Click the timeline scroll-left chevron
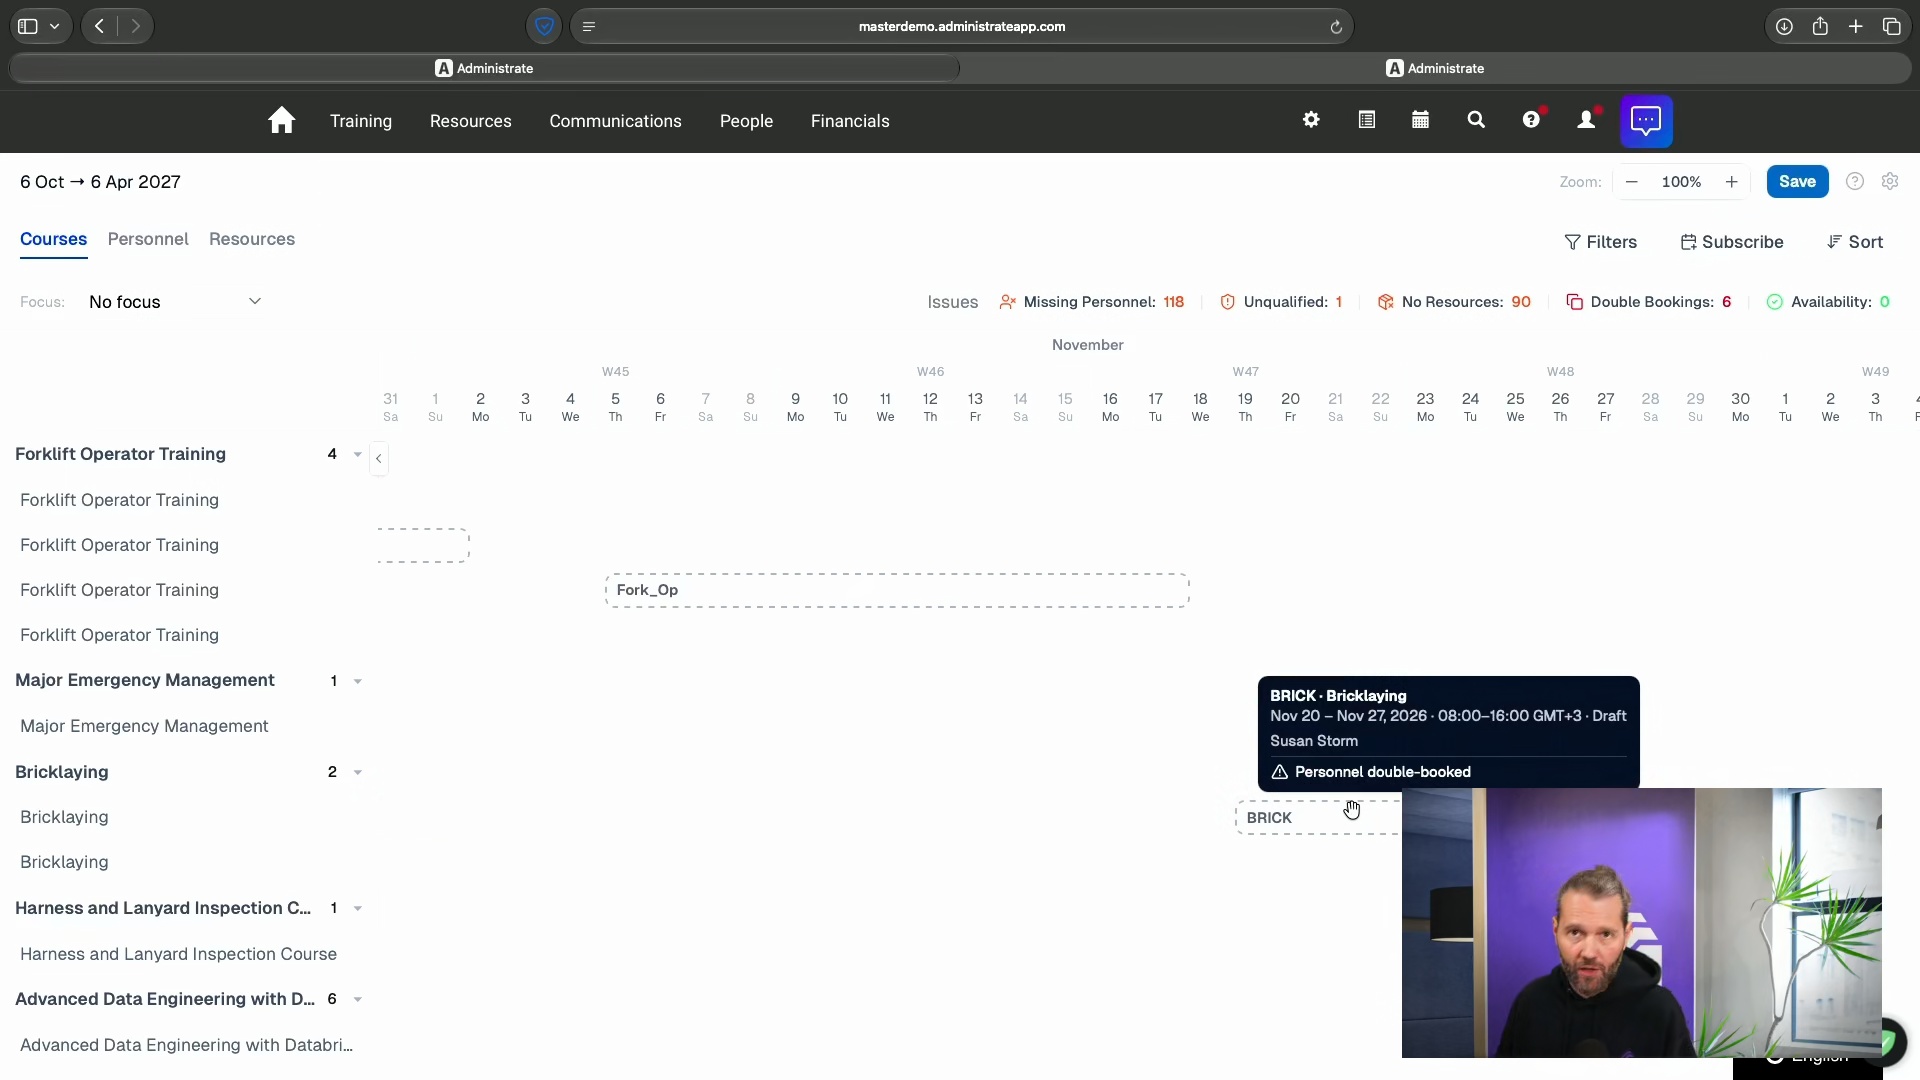The width and height of the screenshot is (1920, 1080). [379, 458]
